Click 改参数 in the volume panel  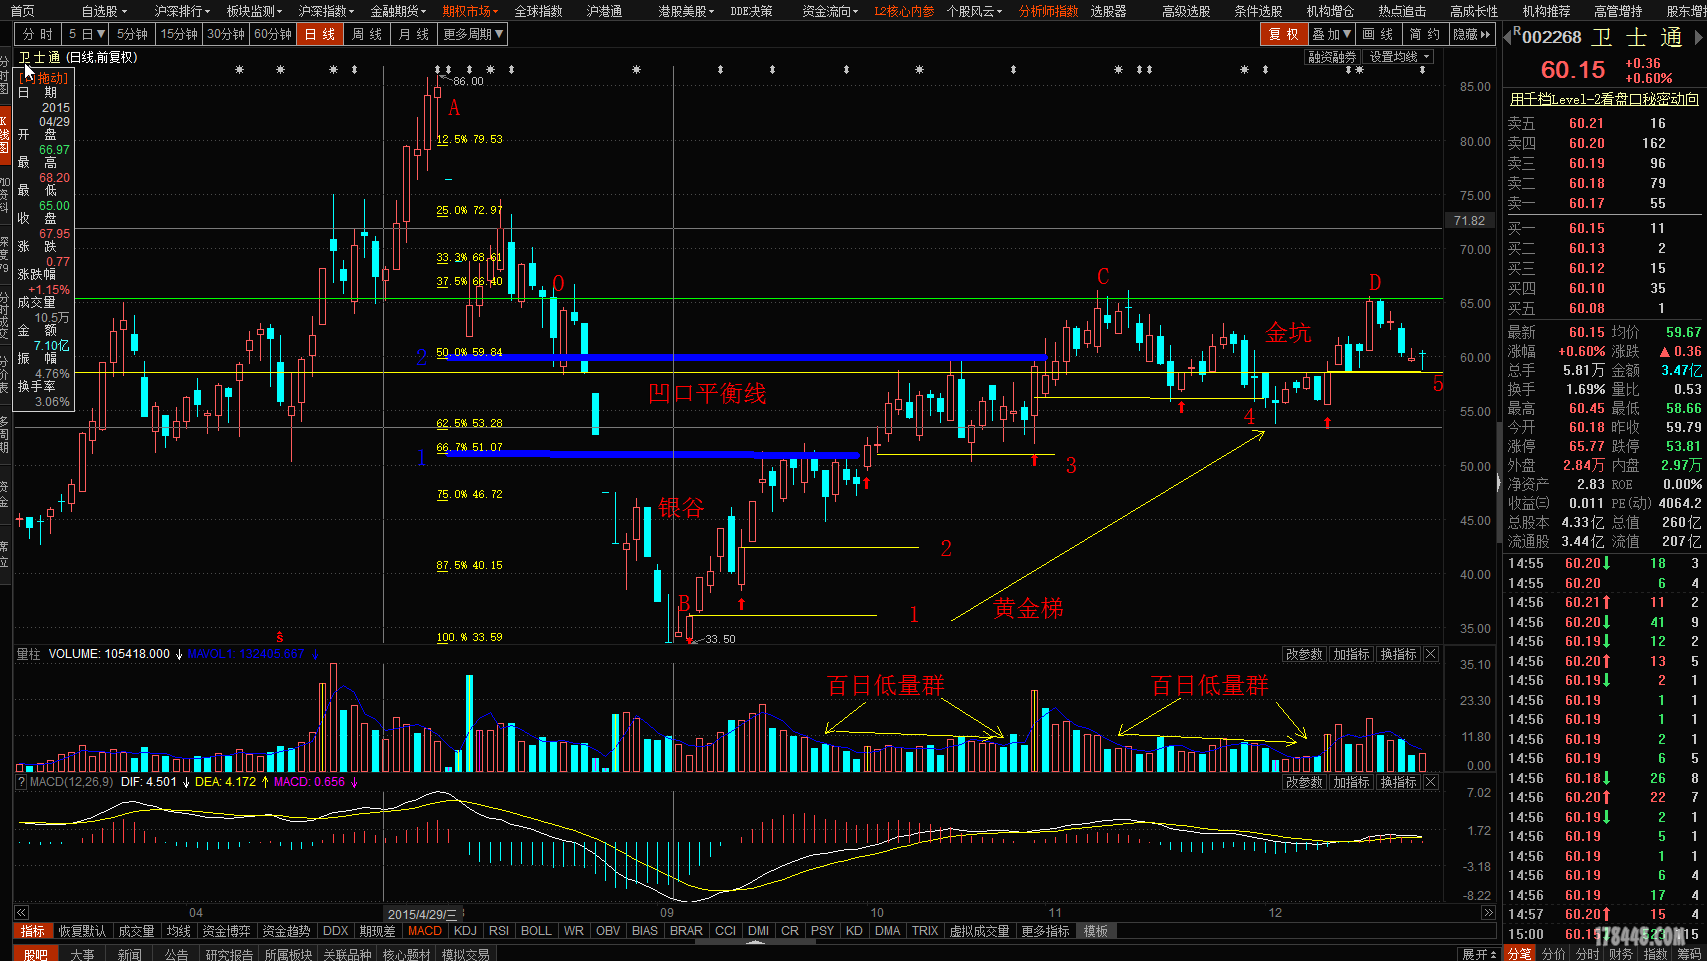[1304, 654]
